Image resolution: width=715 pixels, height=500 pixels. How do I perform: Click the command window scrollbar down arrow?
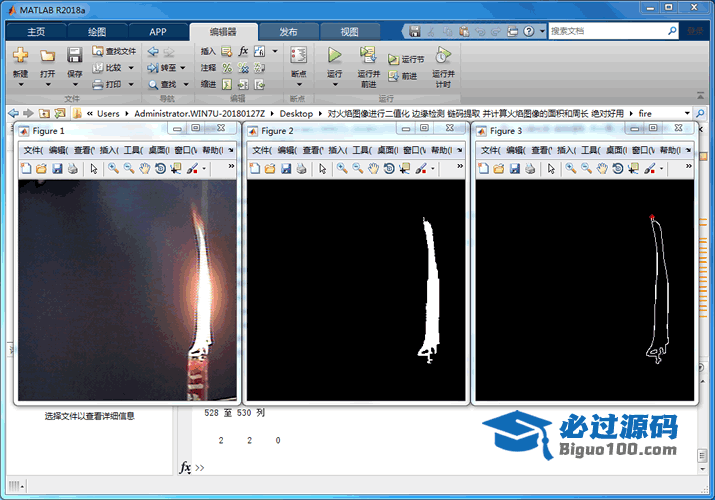[702, 469]
